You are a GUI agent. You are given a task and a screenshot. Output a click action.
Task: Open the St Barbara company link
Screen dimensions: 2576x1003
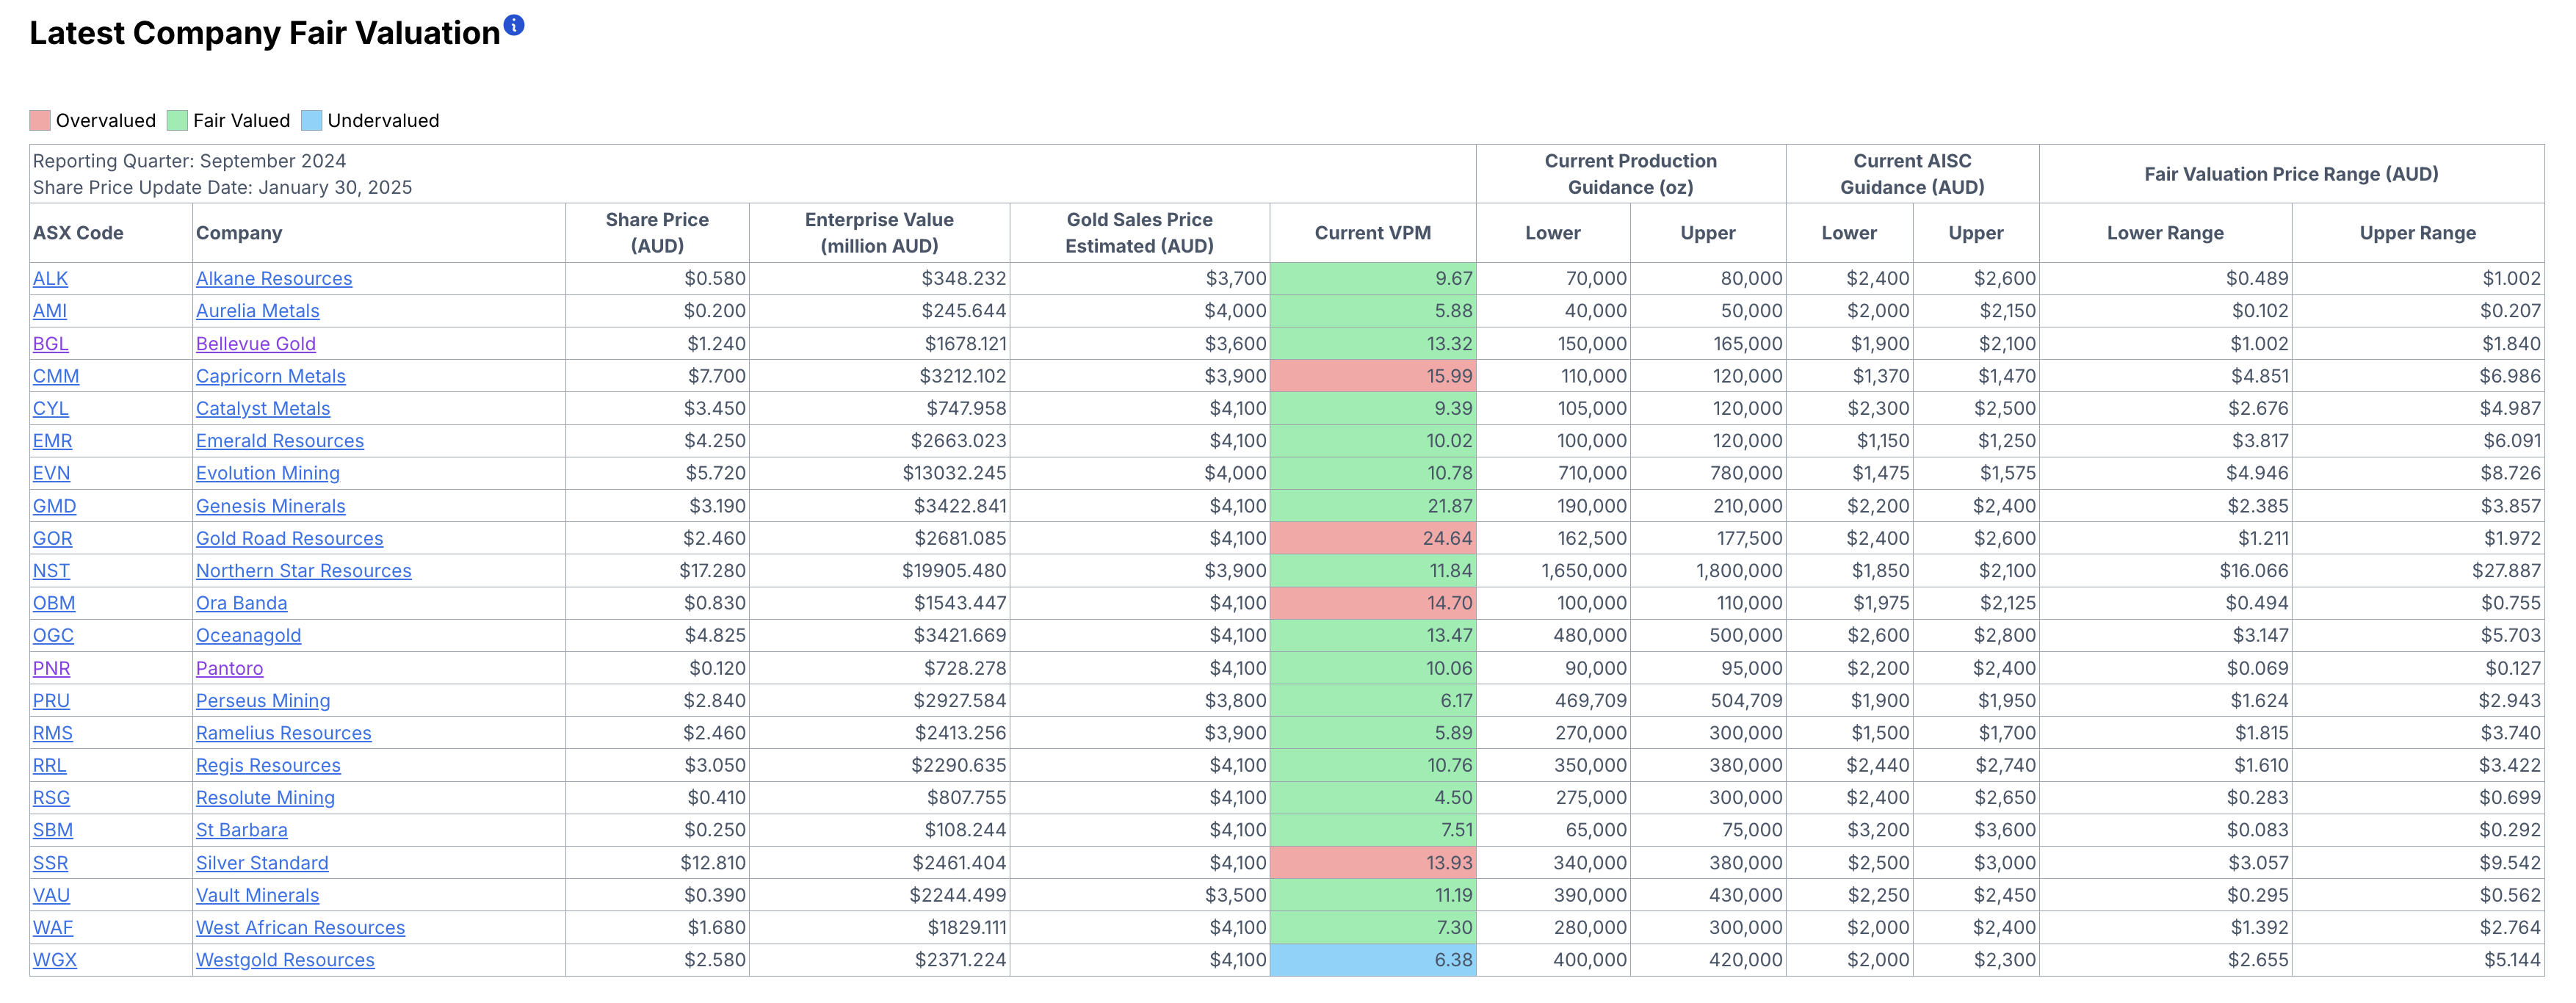tap(242, 830)
